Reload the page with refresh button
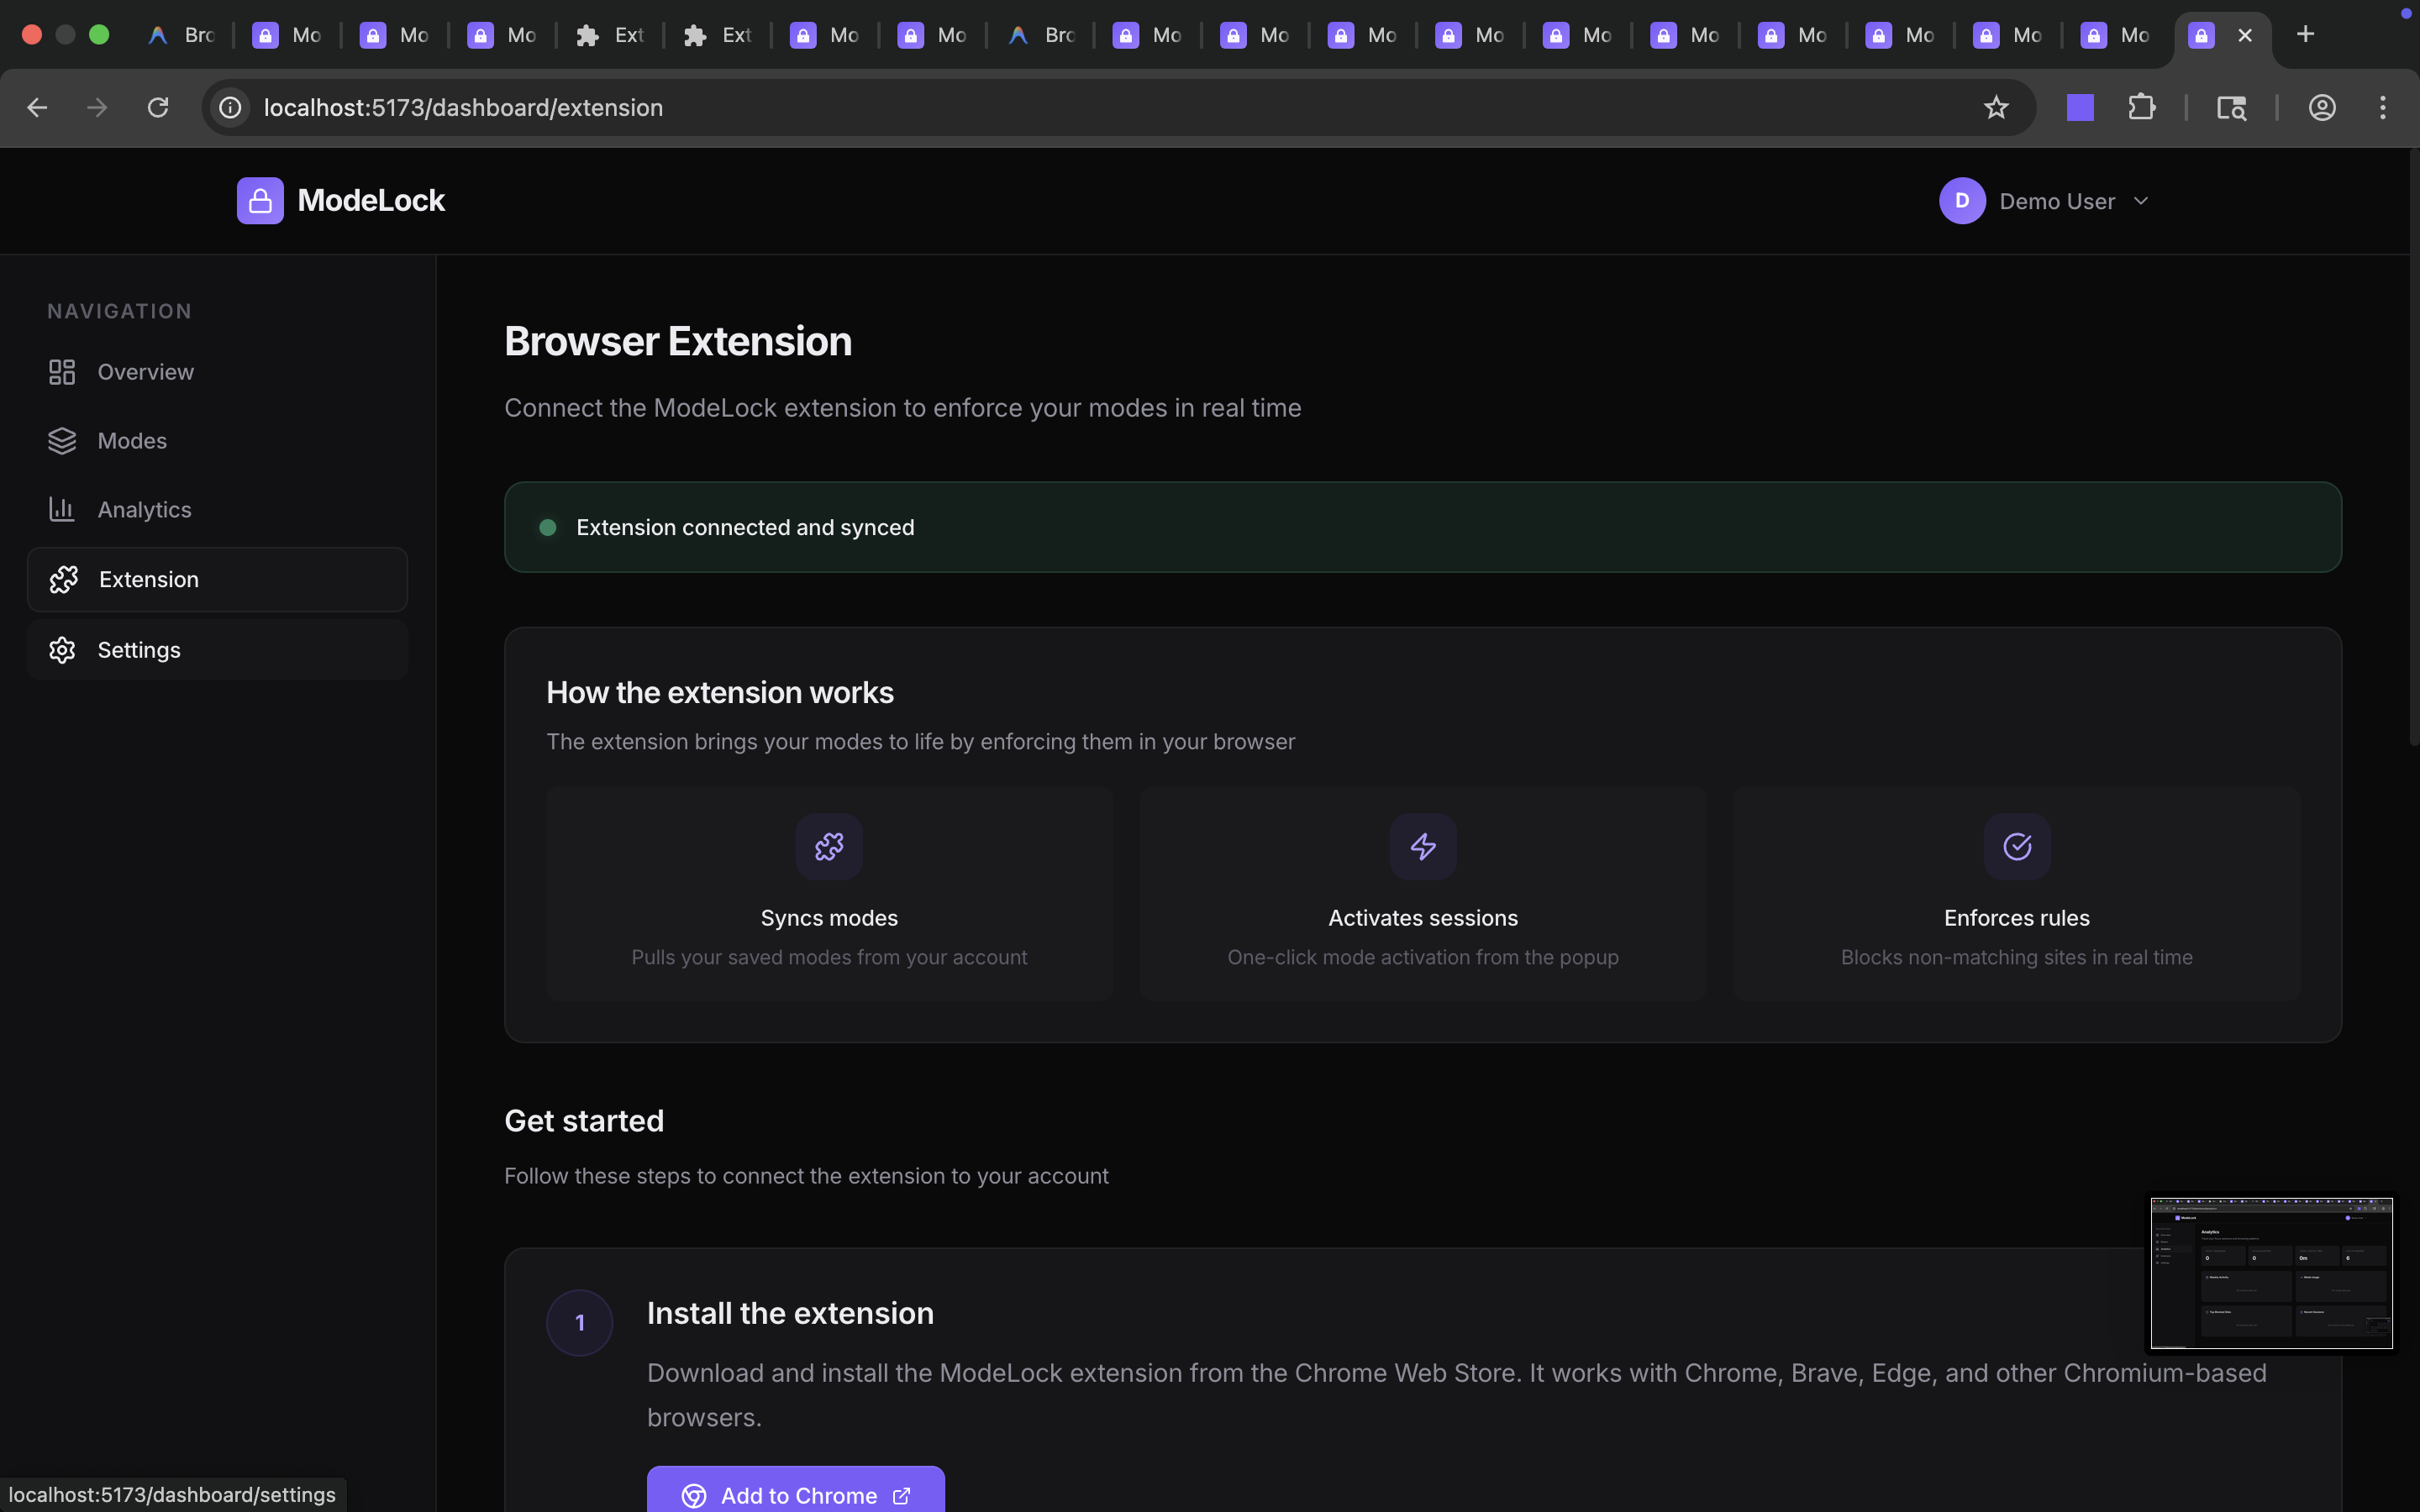This screenshot has height=1512, width=2420. [158, 107]
